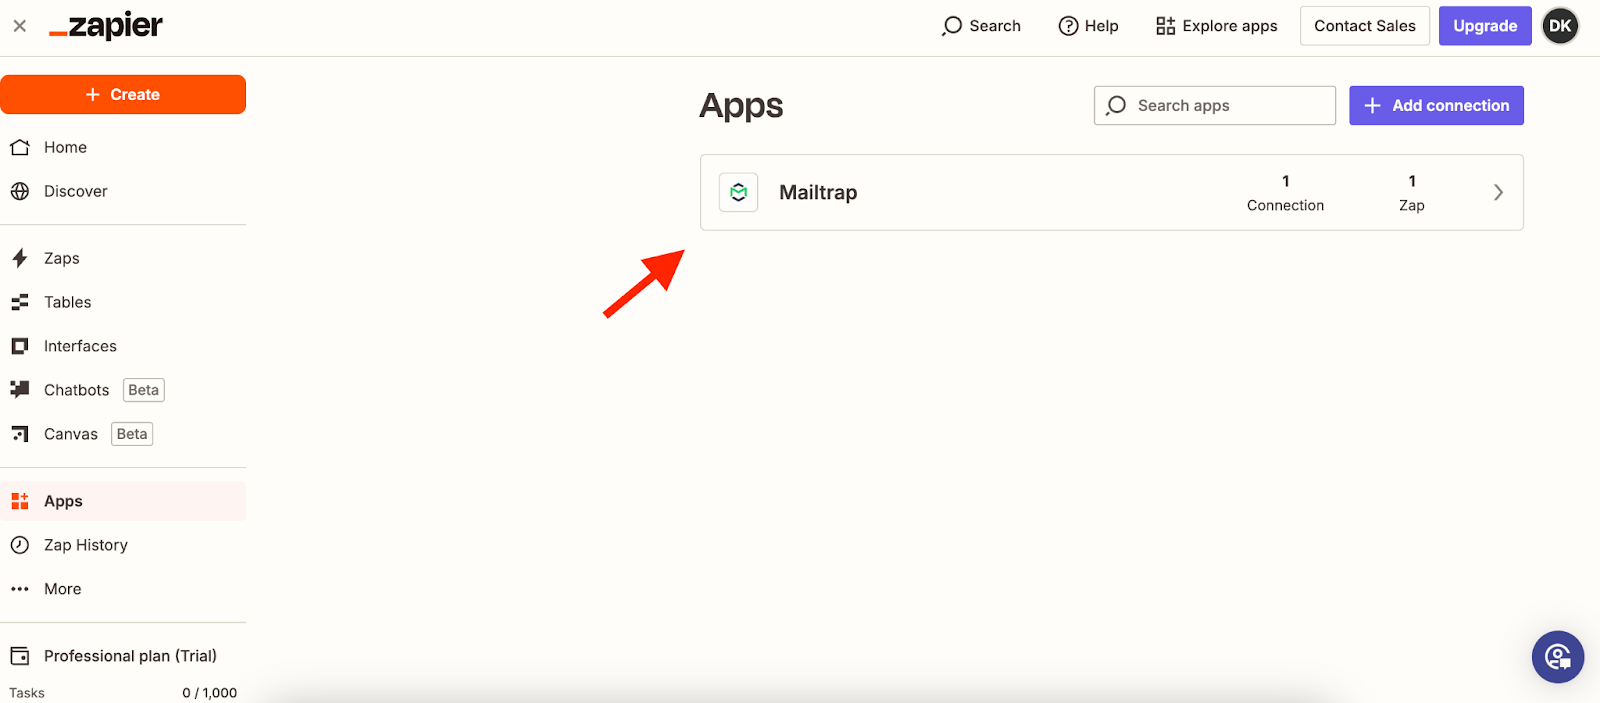The image size is (1600, 703).
Task: Open Zaps via lightning bolt icon
Action: pos(20,258)
